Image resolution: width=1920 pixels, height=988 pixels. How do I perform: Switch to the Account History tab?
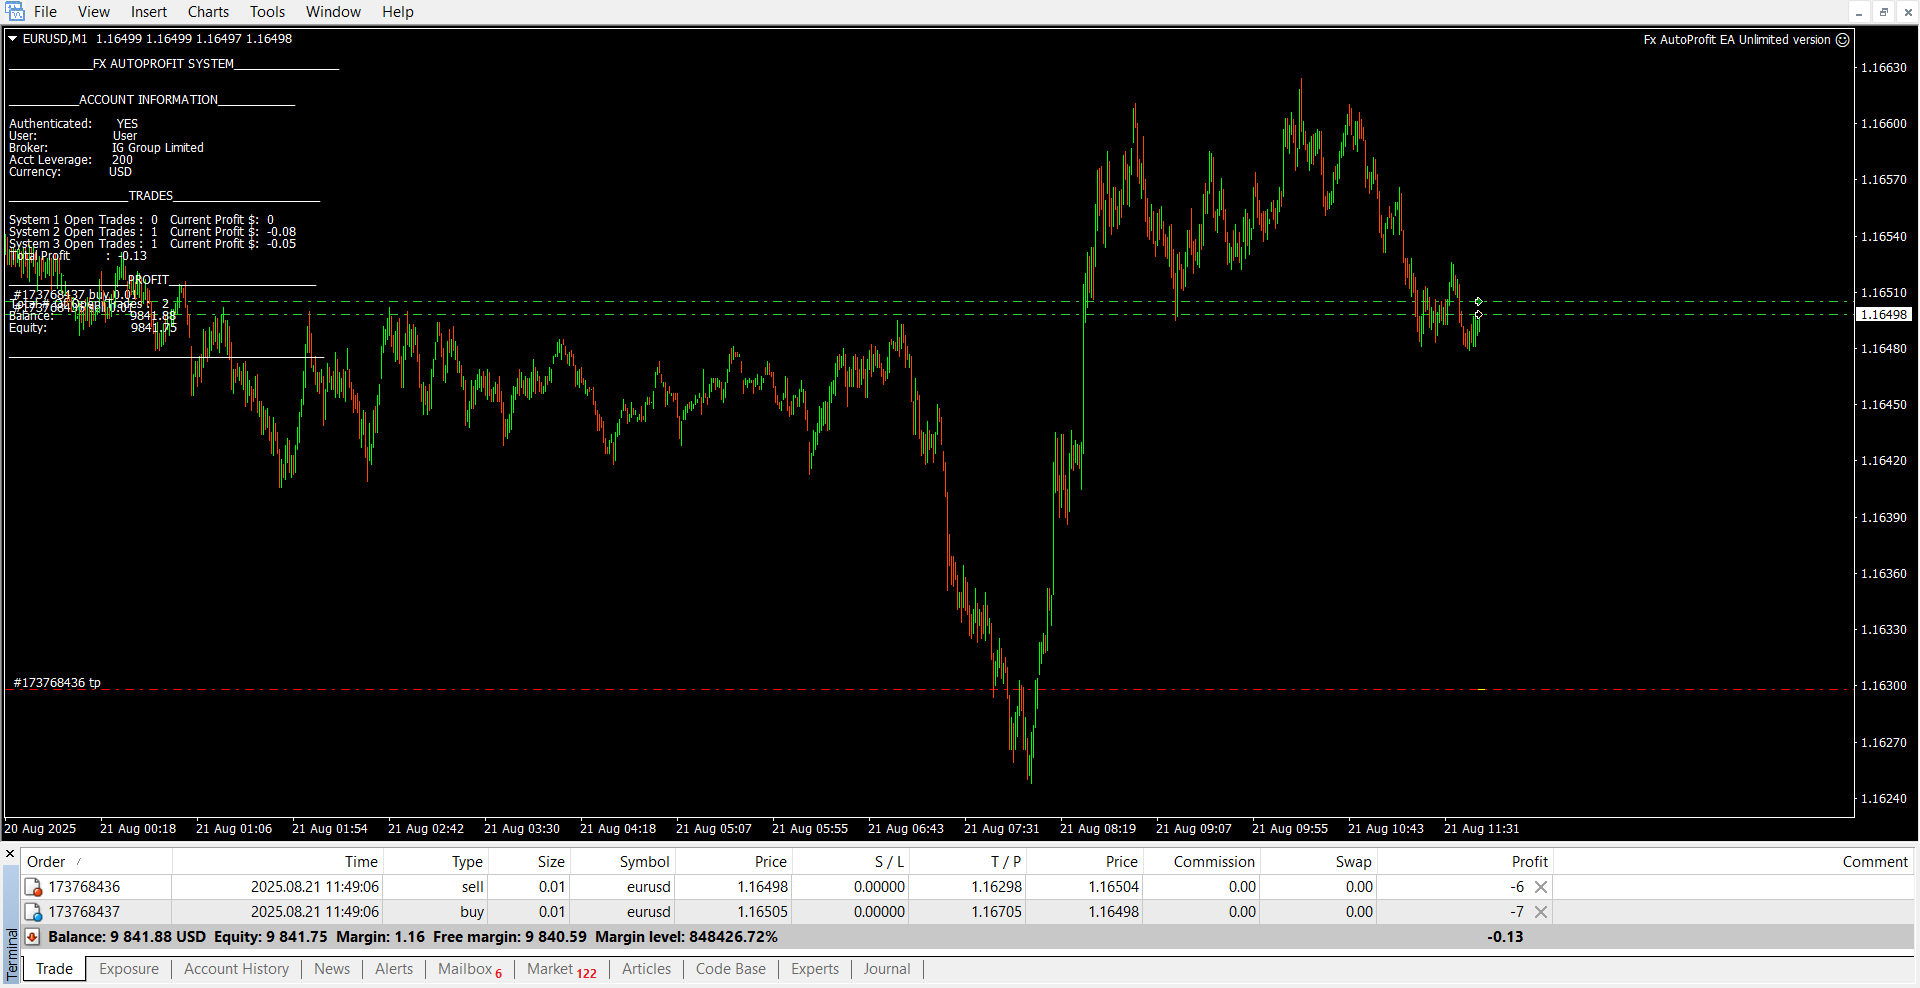coord(236,969)
